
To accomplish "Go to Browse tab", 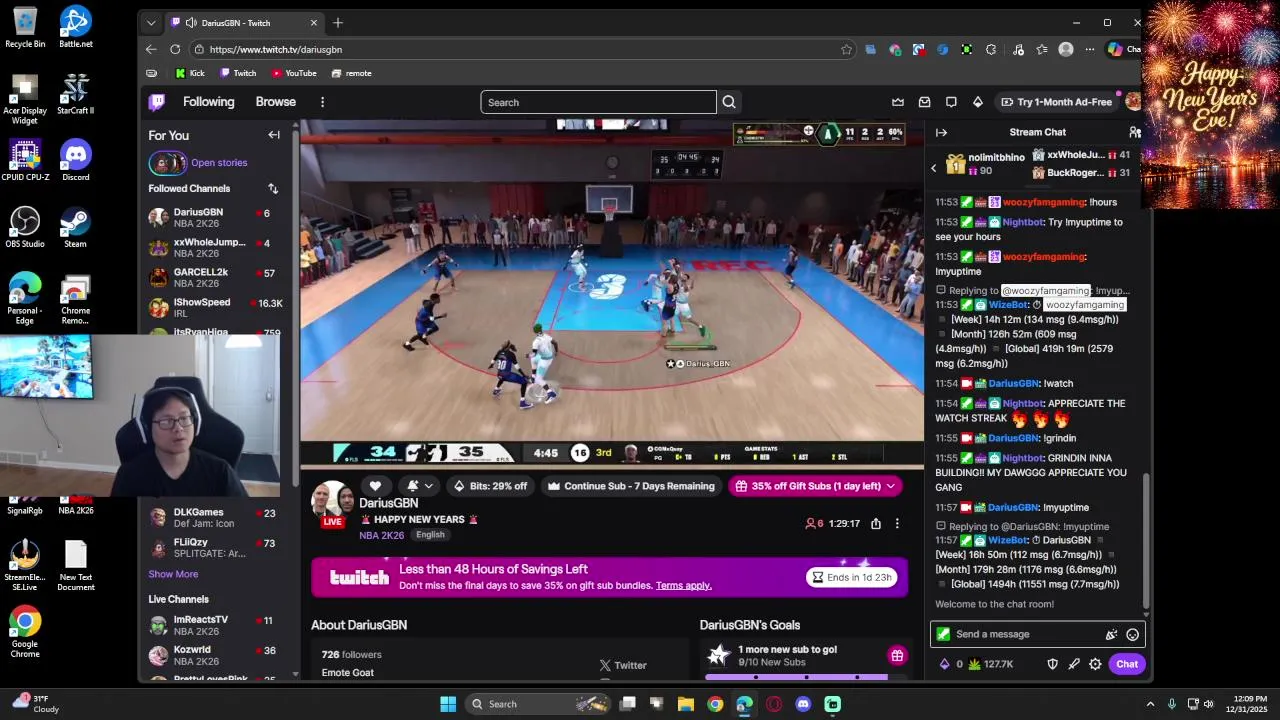I will coord(275,102).
